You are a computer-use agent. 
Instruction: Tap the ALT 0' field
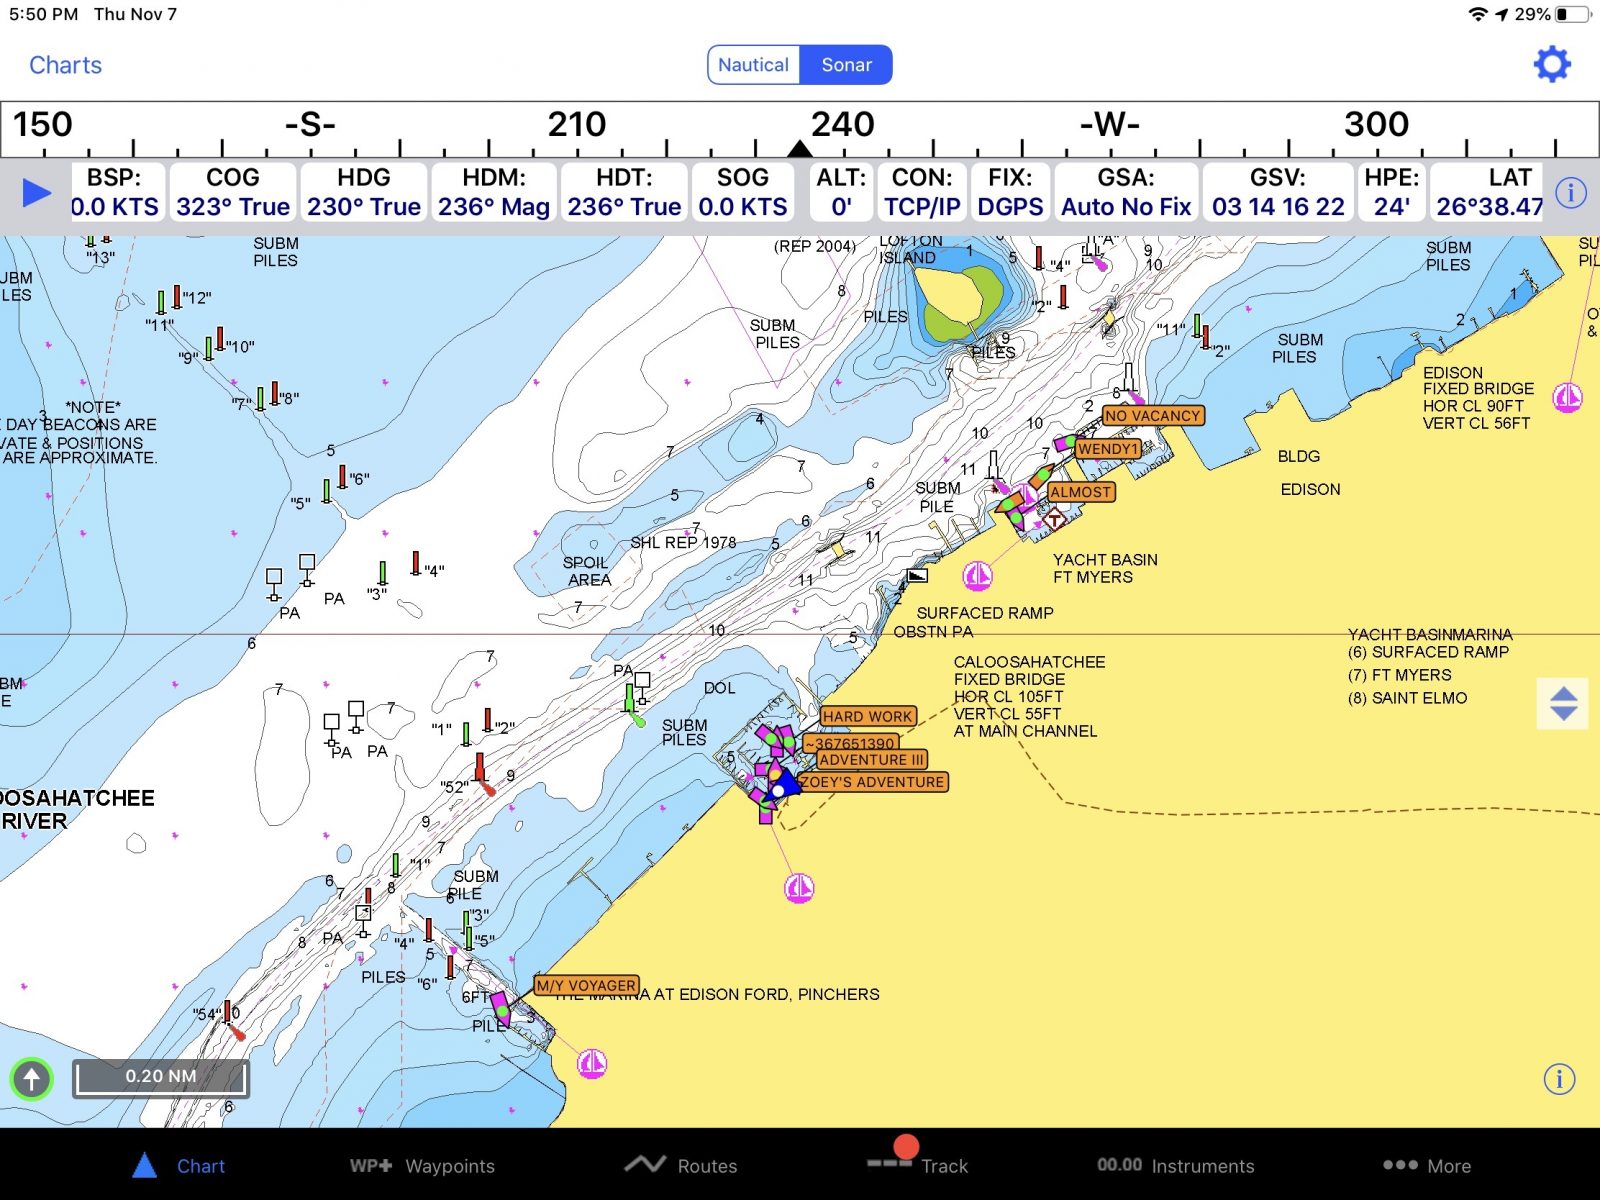coord(841,192)
